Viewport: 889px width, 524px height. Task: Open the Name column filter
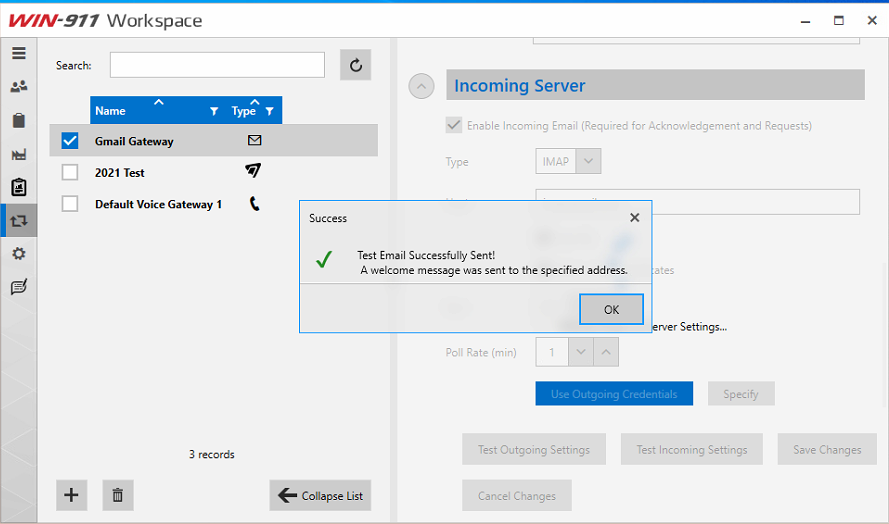pyautogui.click(x=214, y=112)
